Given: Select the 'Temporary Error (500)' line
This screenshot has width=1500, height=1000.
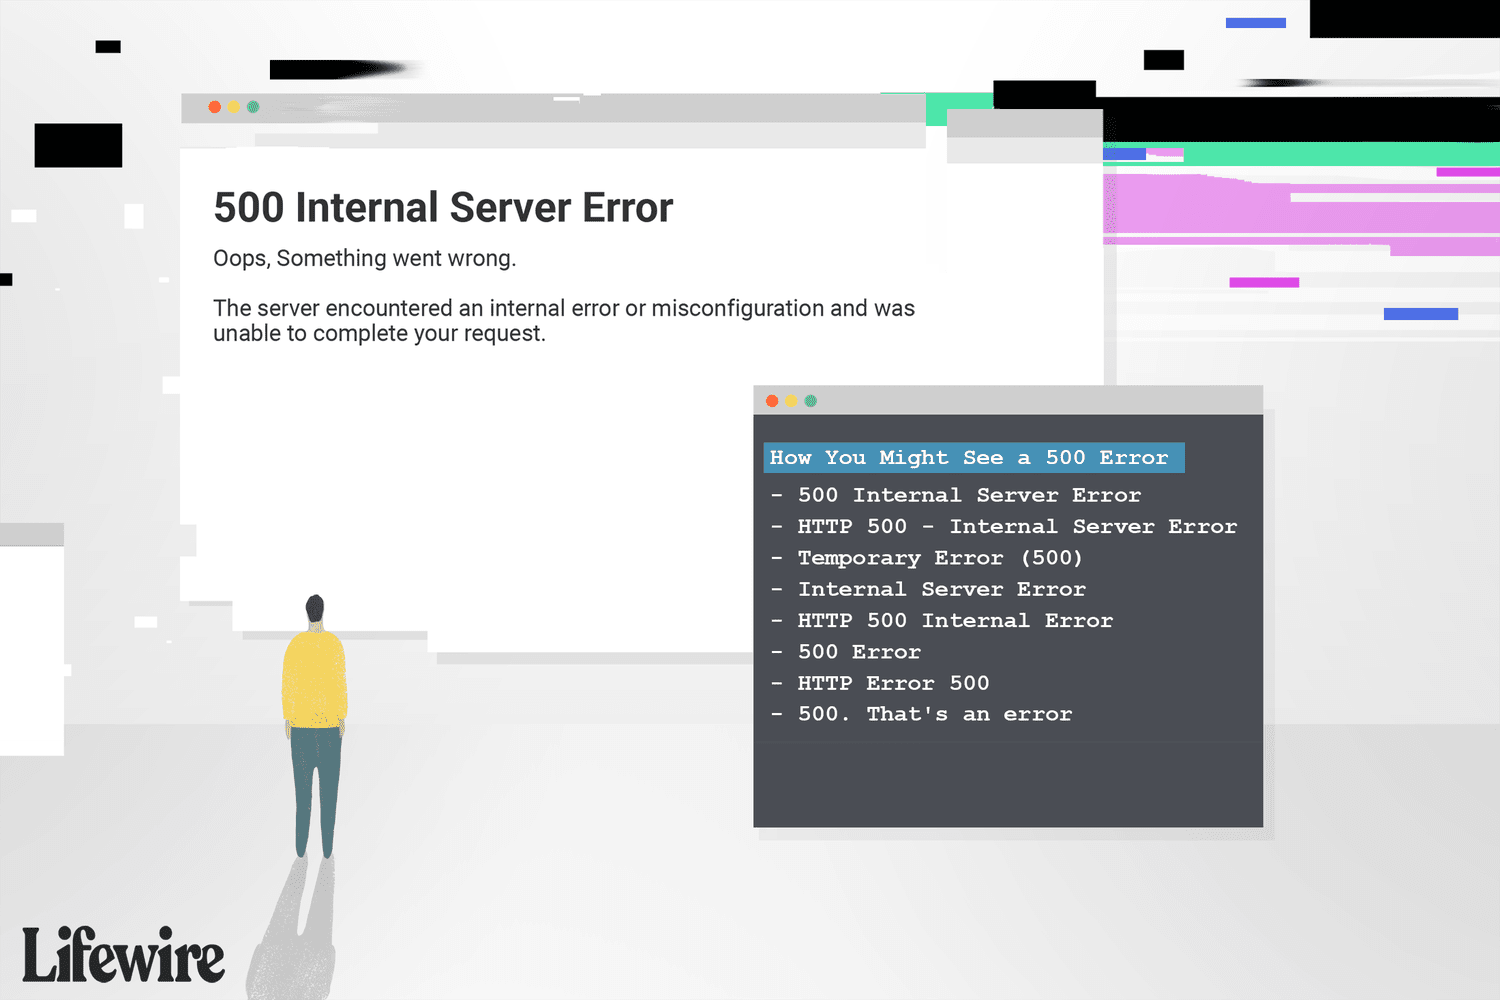Looking at the screenshot, I should click(927, 558).
